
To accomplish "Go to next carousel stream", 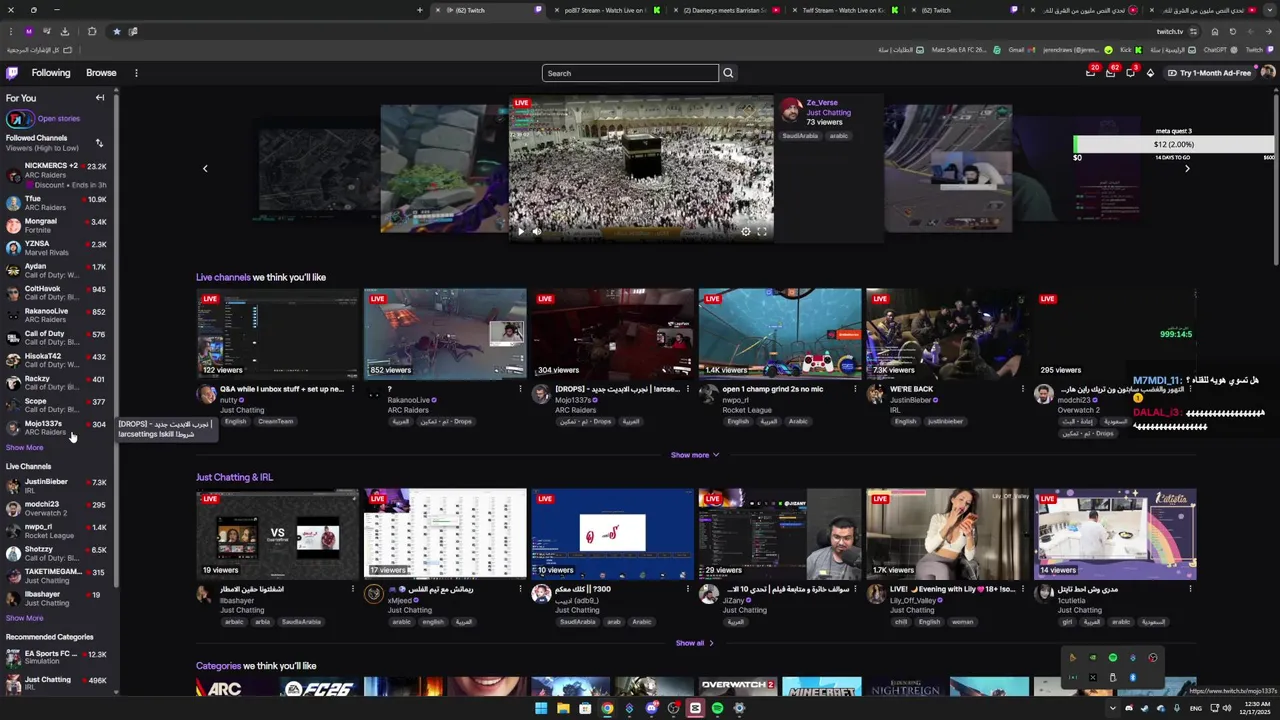I will click(x=1187, y=168).
